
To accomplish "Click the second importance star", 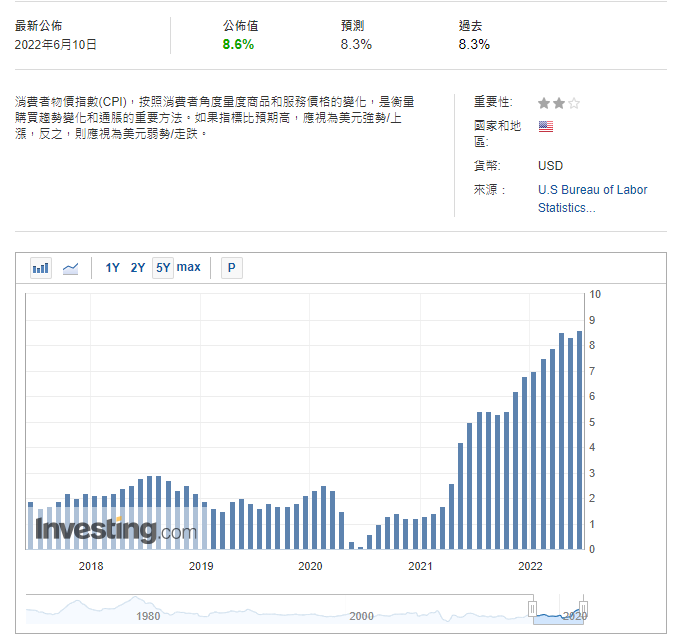I will pos(559,103).
